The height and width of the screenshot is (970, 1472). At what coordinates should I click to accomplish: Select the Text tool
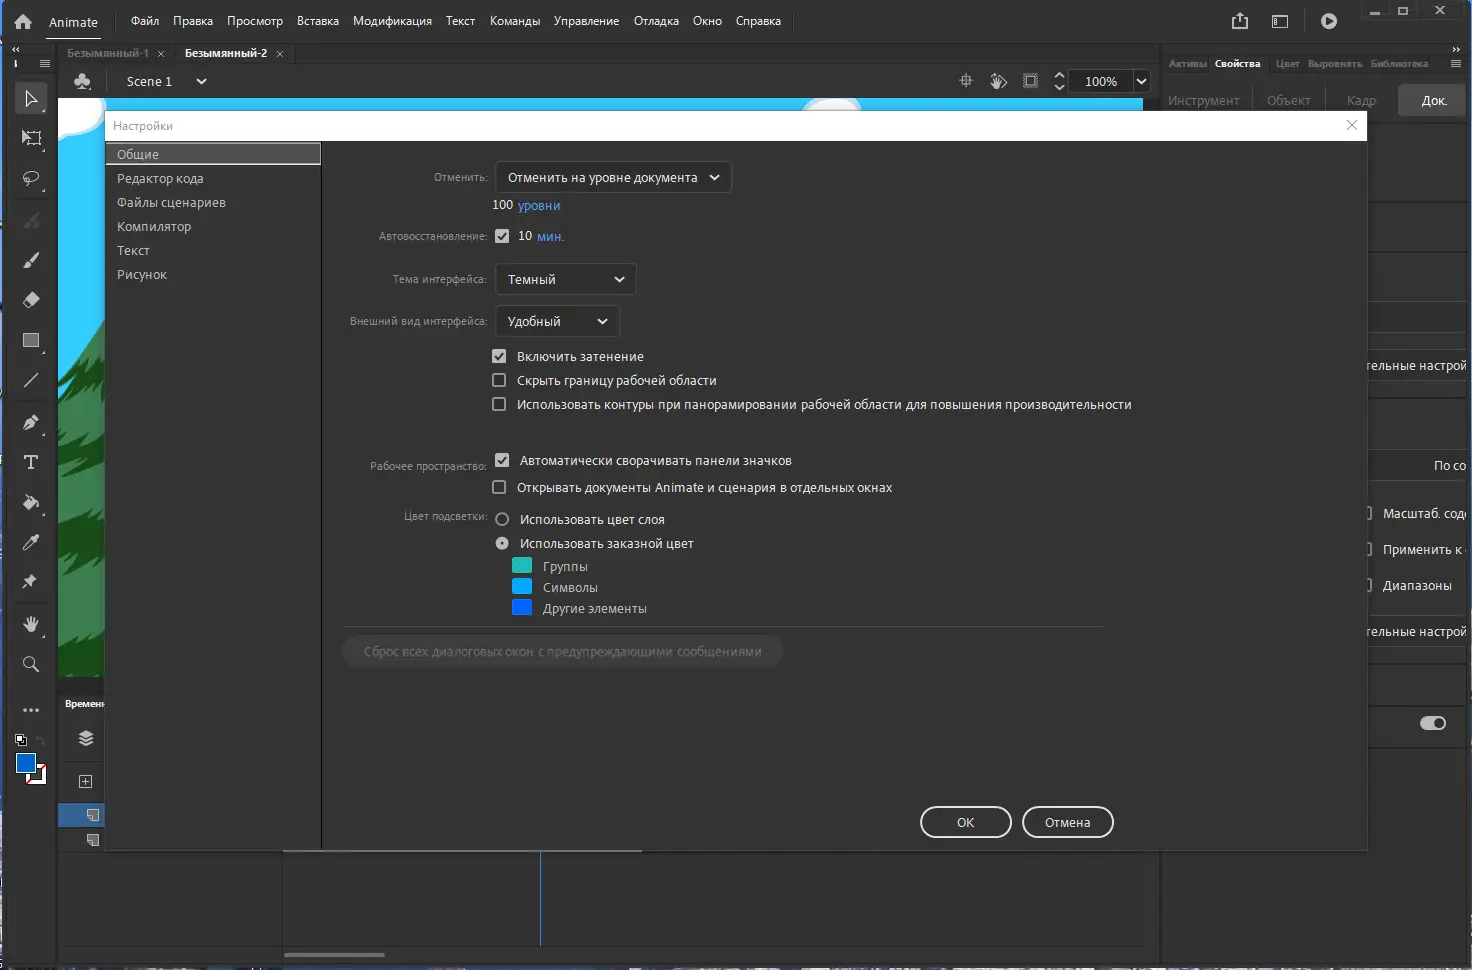(31, 462)
